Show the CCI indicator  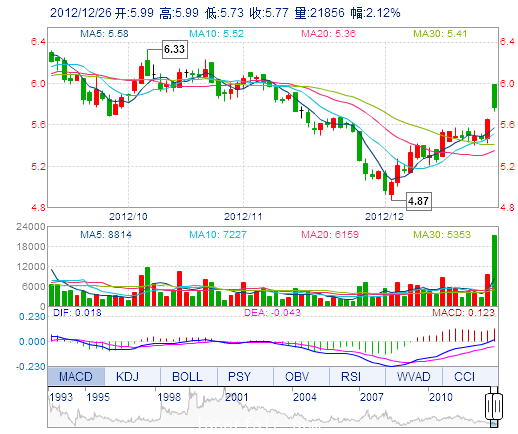(x=464, y=376)
